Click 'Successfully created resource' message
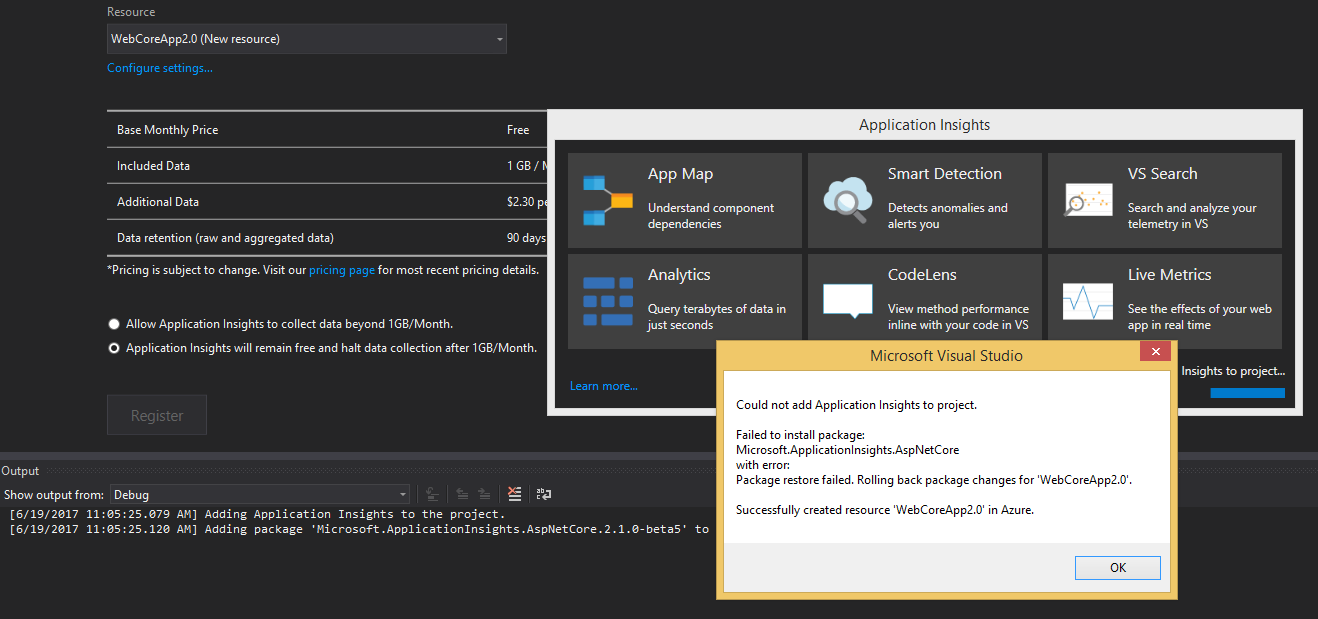This screenshot has width=1318, height=619. [885, 510]
